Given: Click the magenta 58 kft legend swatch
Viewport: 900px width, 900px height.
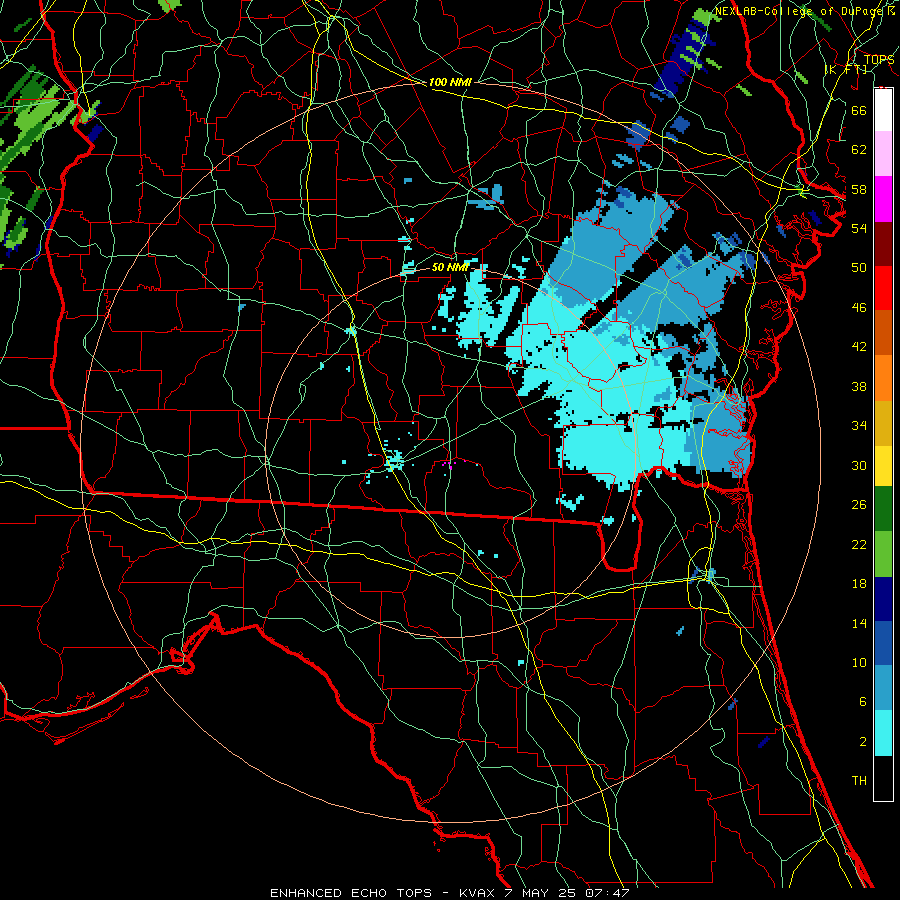Looking at the screenshot, I should point(883,199).
